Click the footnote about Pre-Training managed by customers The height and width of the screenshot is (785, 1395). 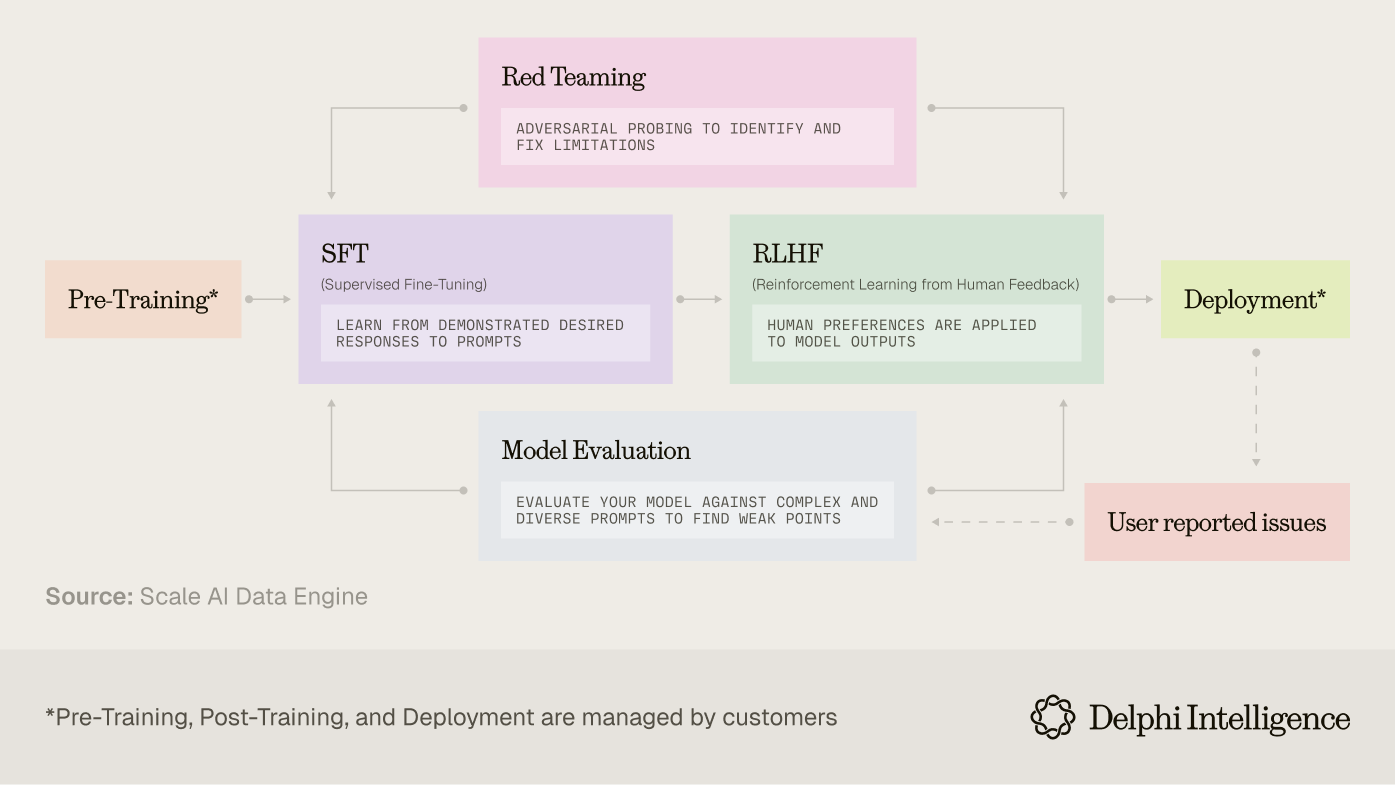441,717
